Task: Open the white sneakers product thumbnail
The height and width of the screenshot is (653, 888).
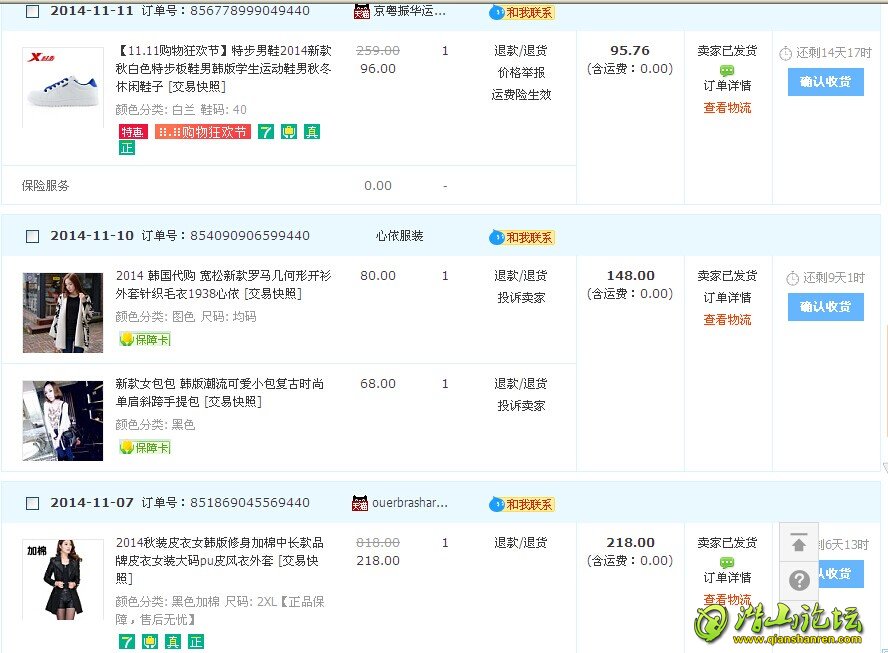Action: (62, 86)
